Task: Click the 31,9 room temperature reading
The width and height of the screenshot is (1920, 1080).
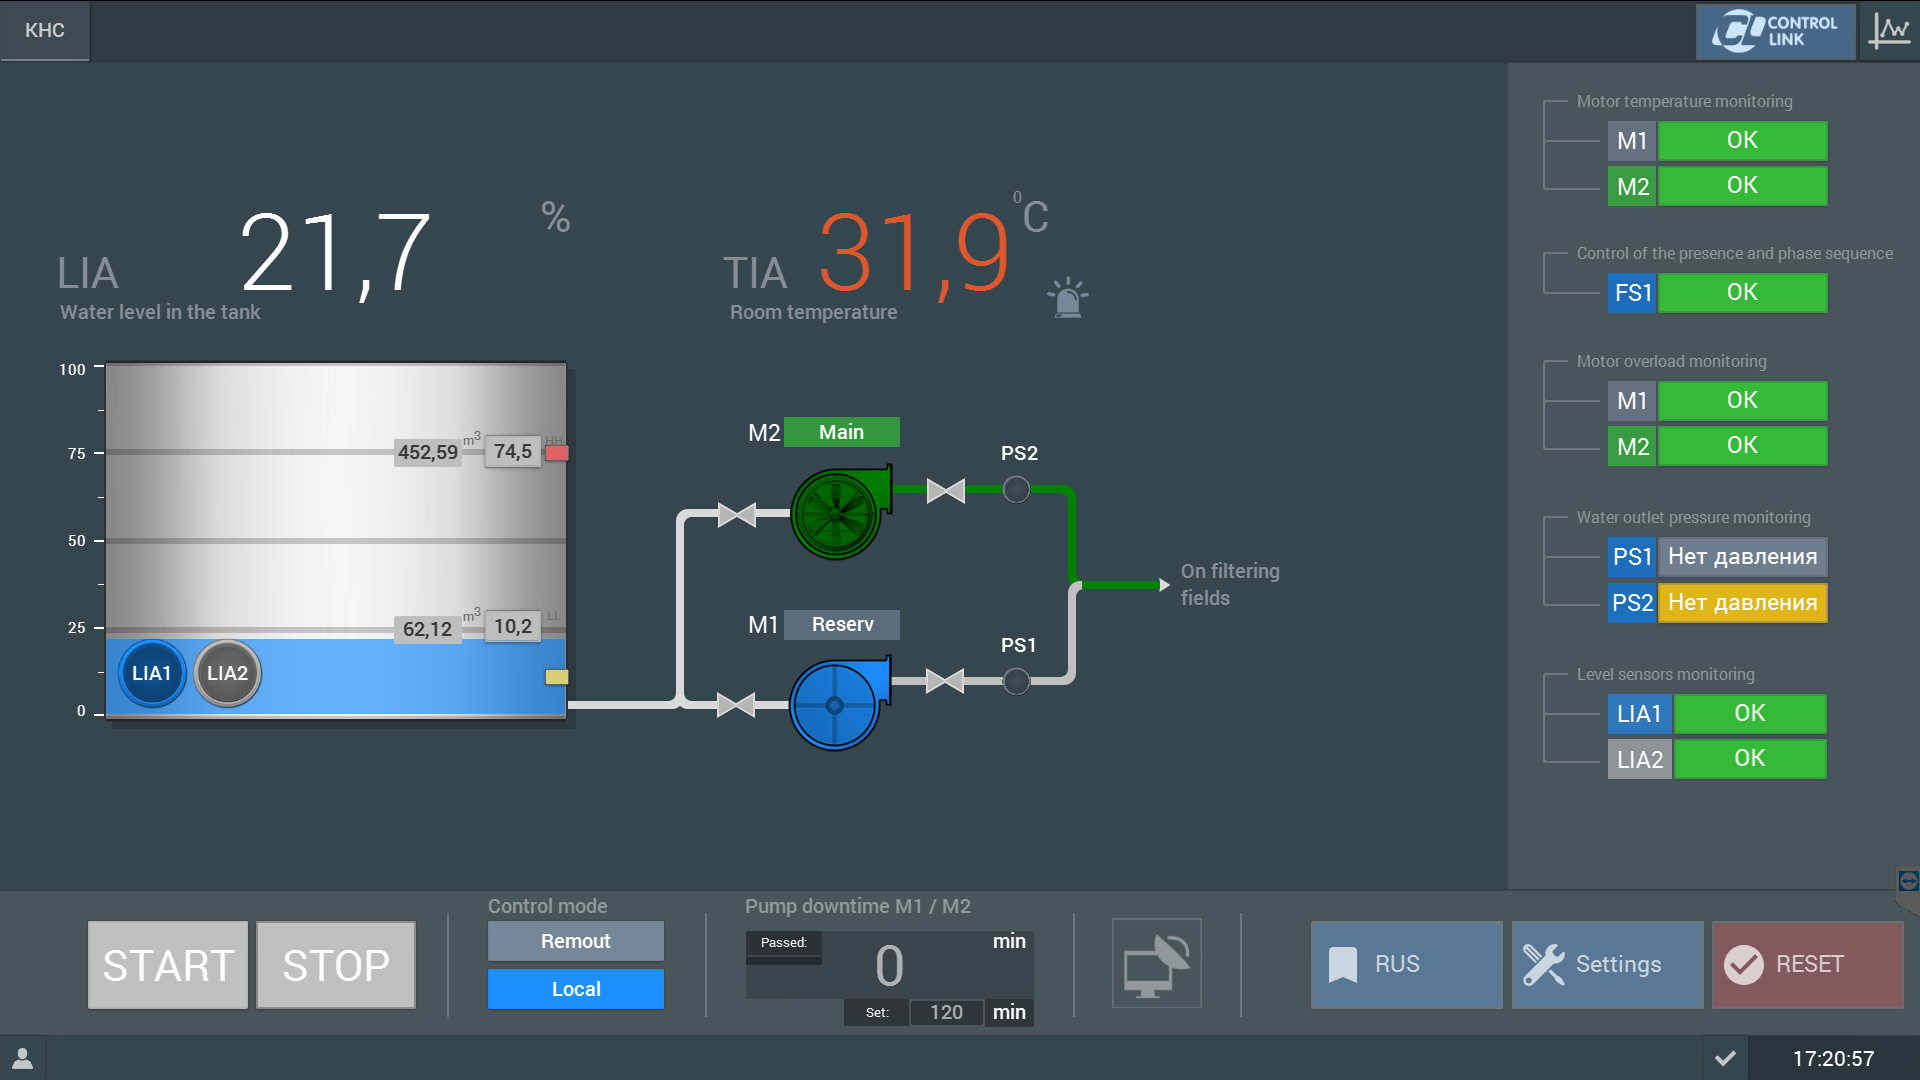Action: point(915,255)
